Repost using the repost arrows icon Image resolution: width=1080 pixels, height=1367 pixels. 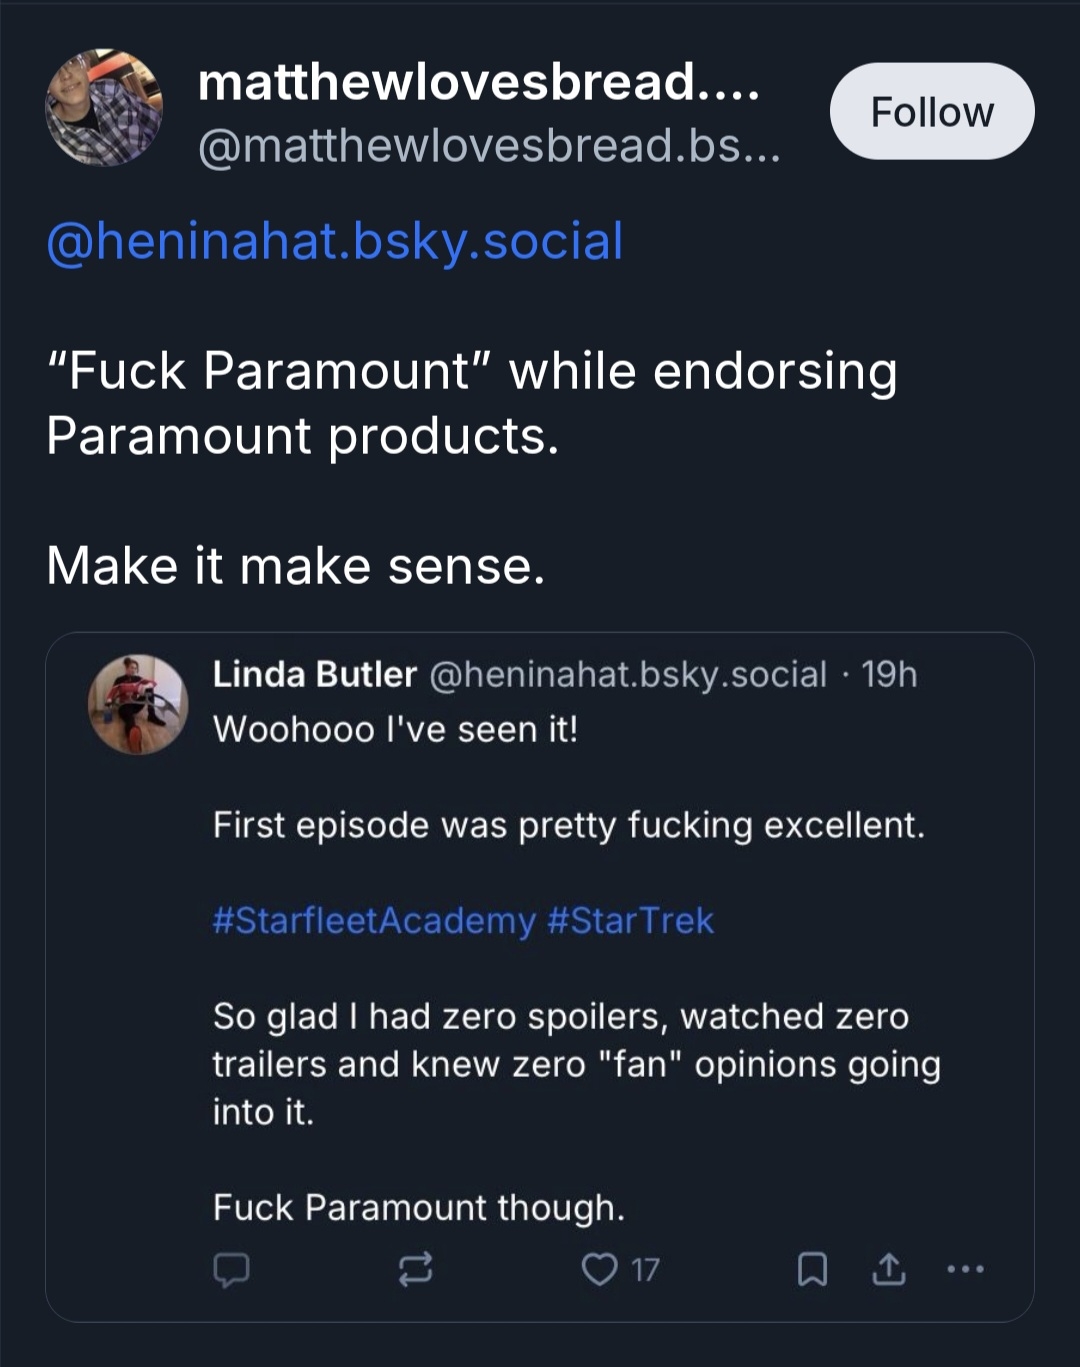point(415,1269)
